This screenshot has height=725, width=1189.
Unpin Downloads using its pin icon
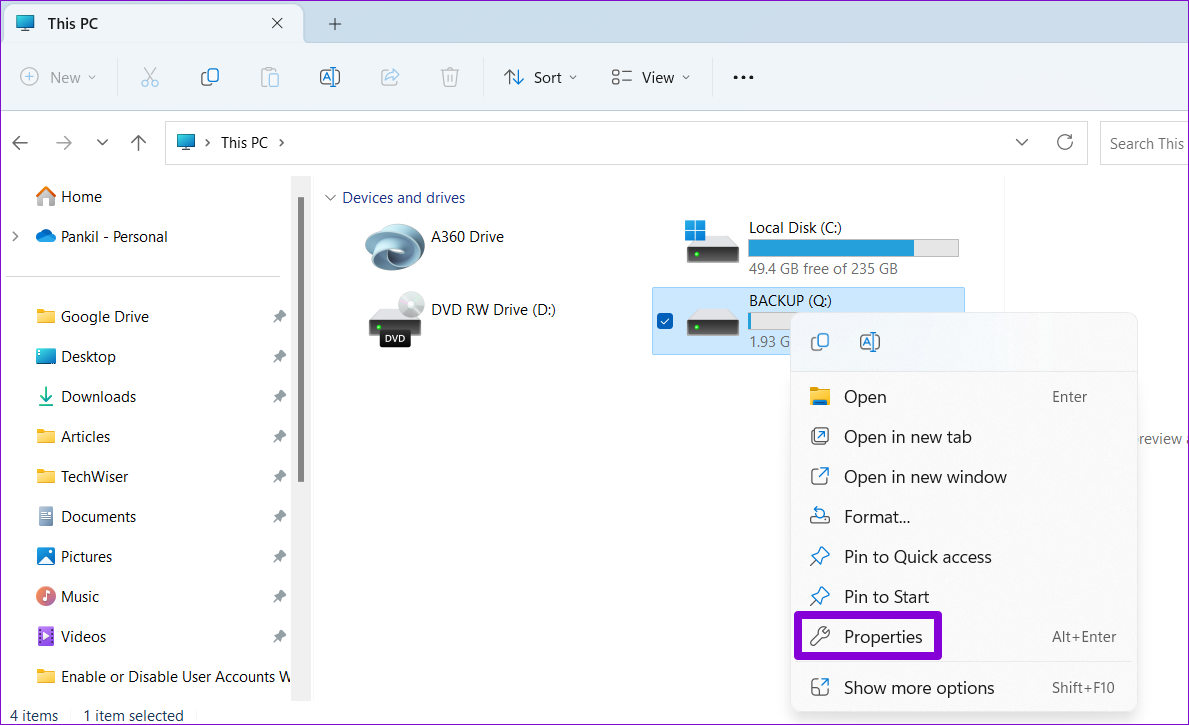coord(280,397)
